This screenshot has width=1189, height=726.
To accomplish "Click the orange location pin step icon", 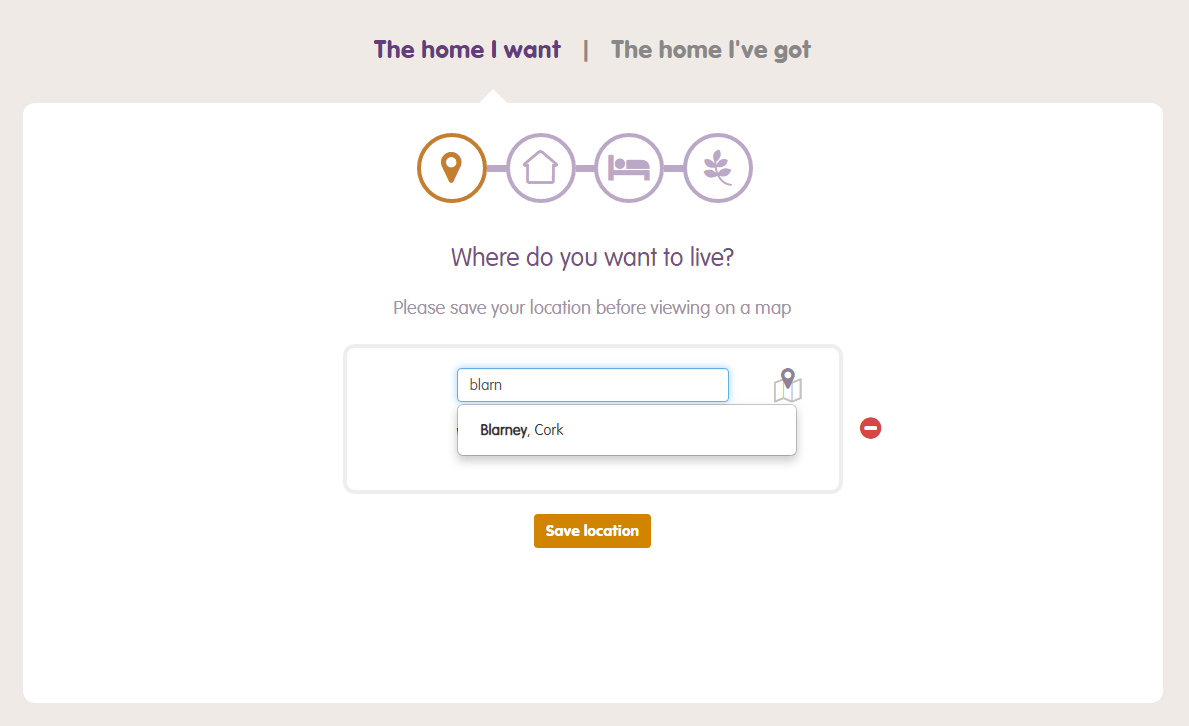I will (x=451, y=168).
